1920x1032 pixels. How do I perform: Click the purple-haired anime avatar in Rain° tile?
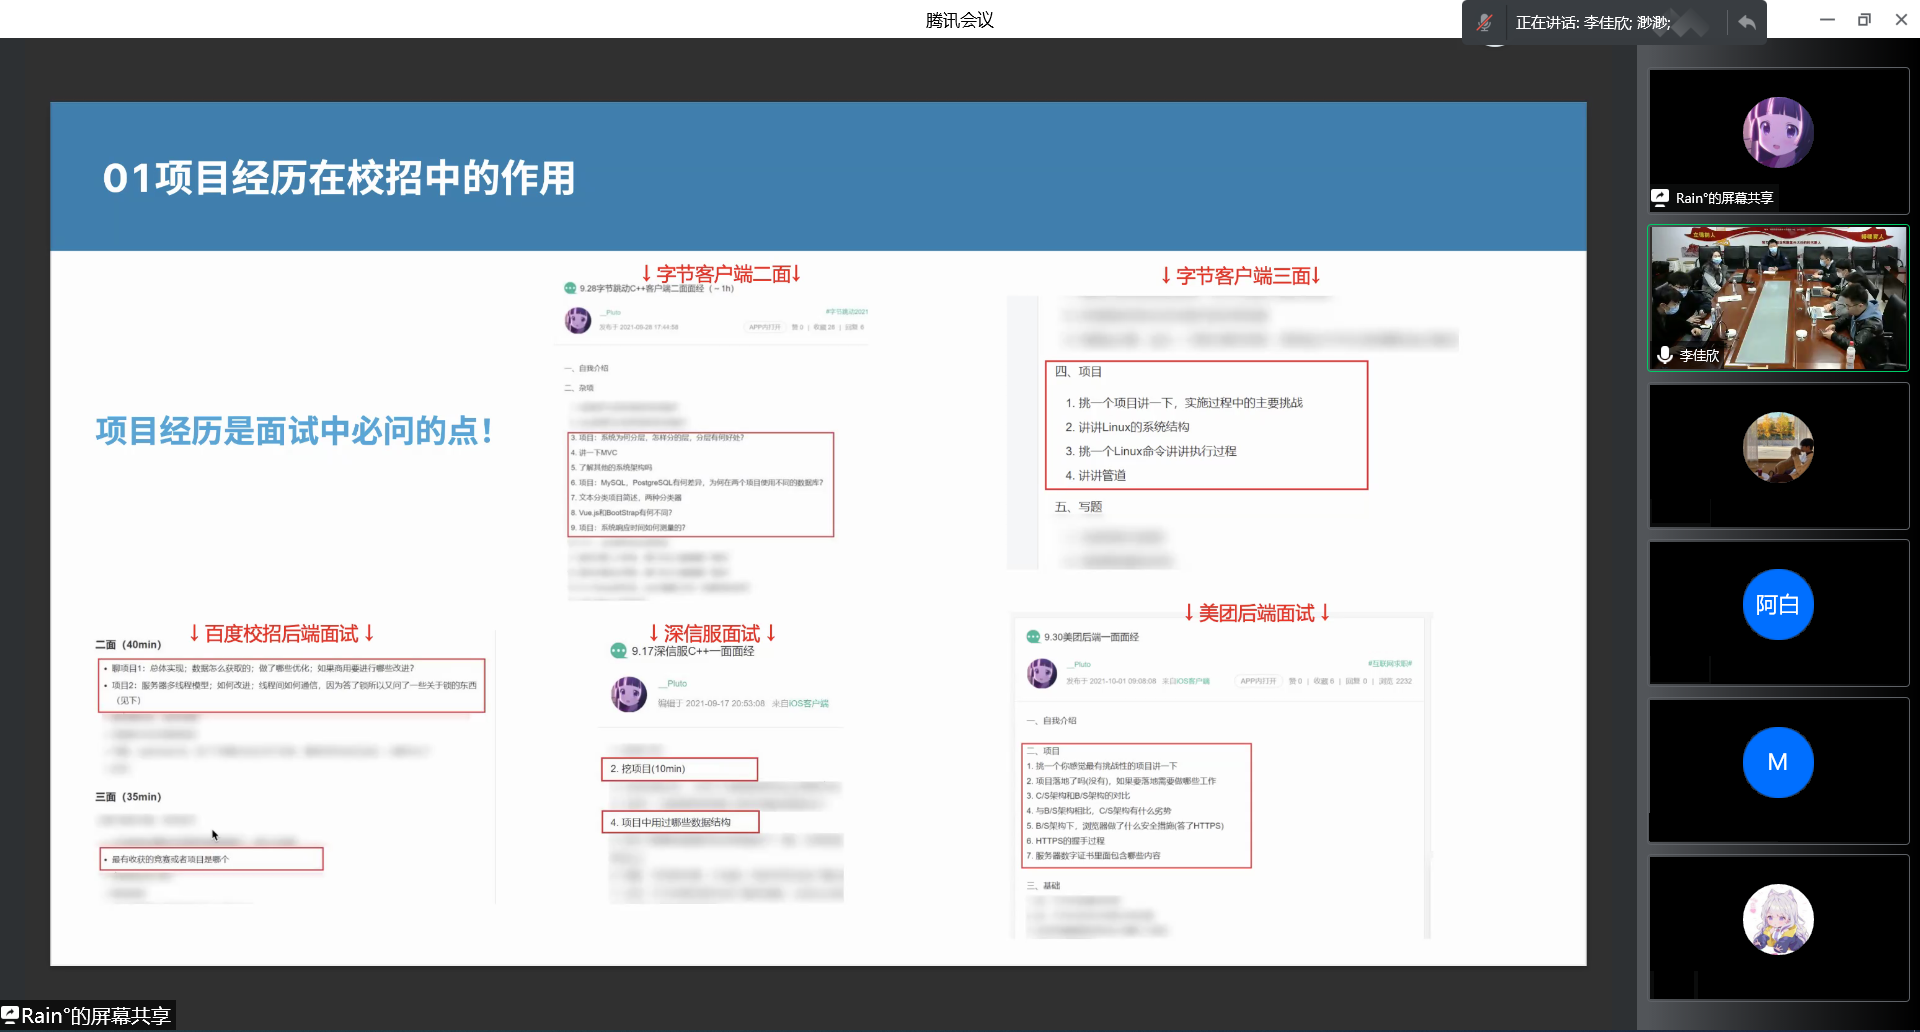[x=1777, y=132]
